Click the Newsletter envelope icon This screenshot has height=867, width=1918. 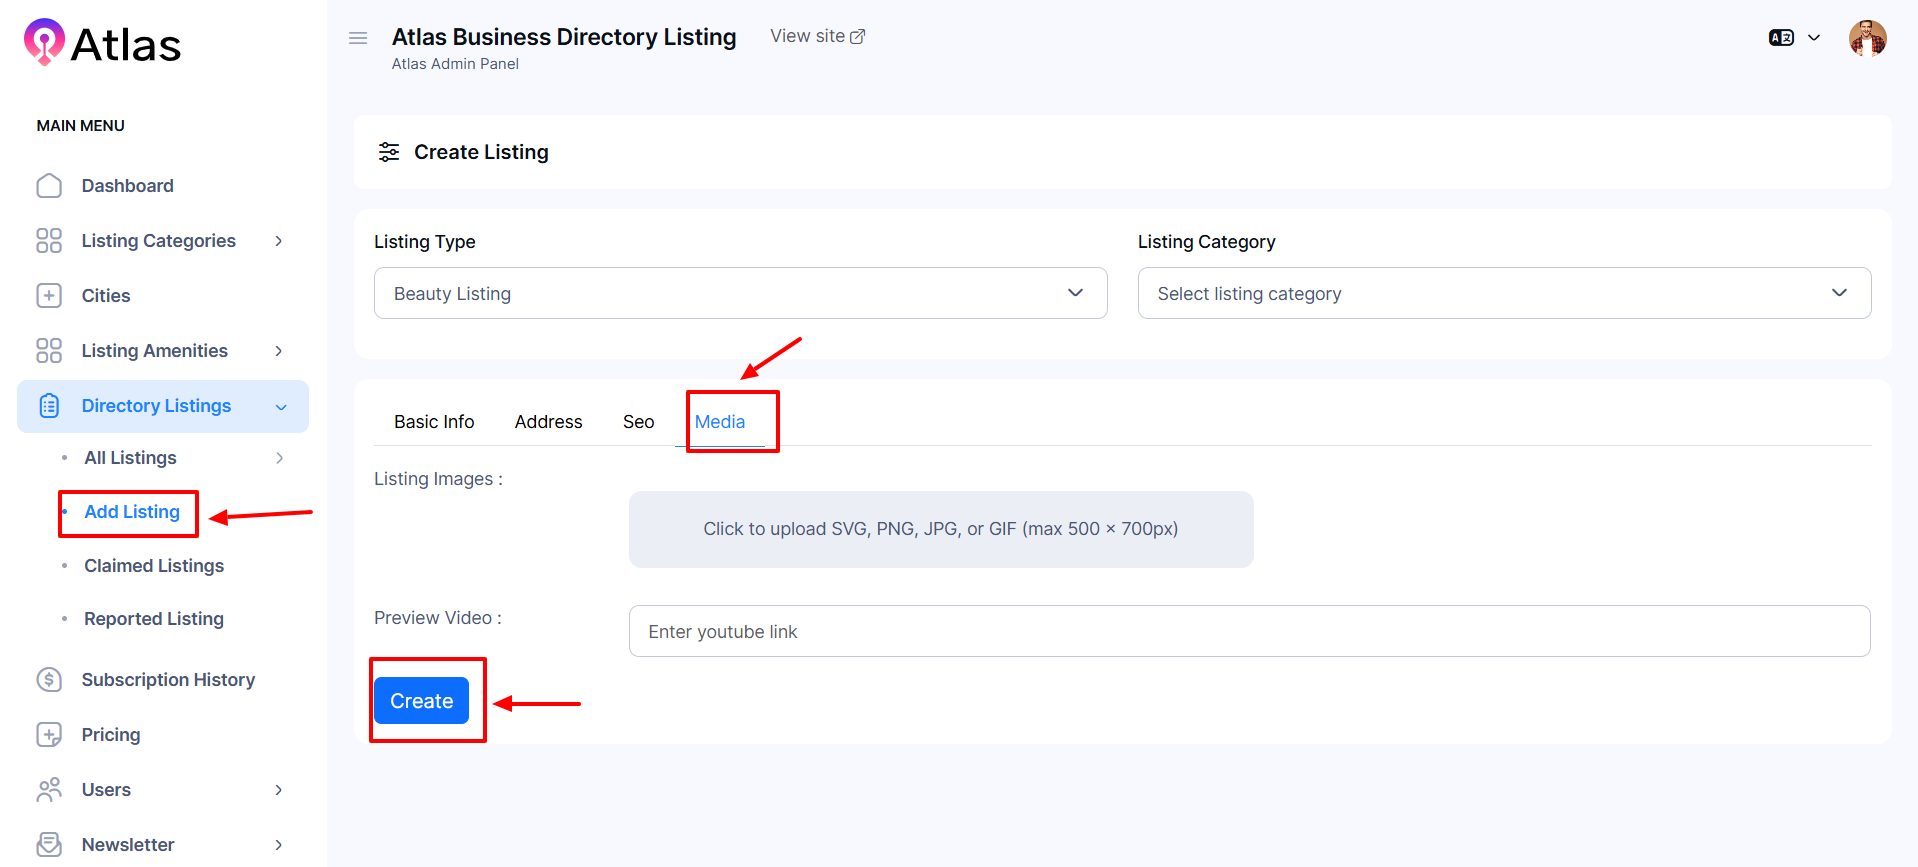coord(49,845)
